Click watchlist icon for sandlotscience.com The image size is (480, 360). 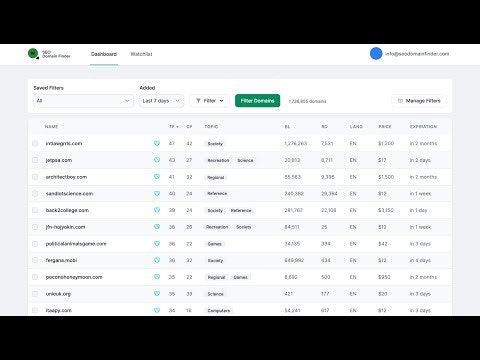pyautogui.click(x=157, y=193)
